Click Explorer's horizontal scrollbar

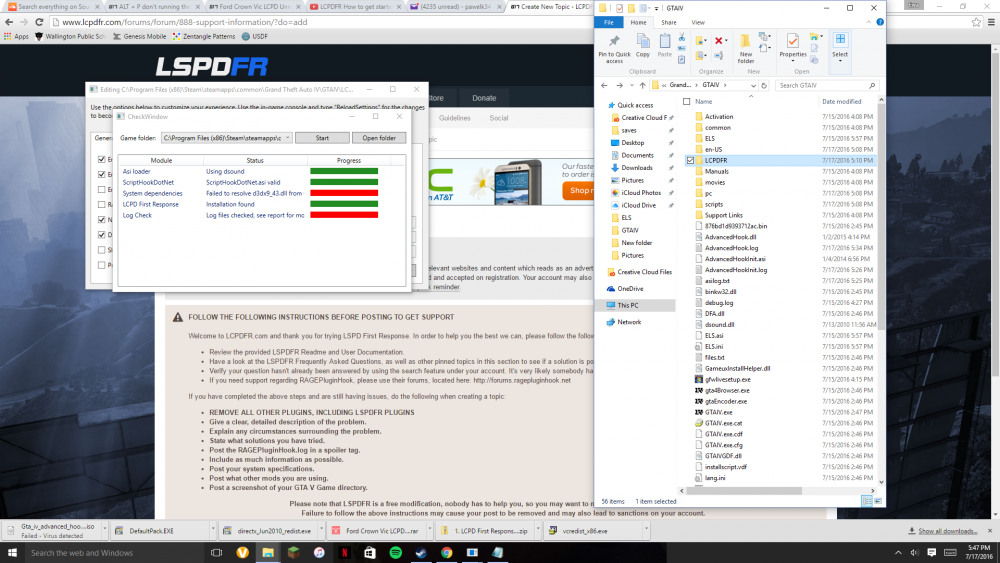coord(744,491)
